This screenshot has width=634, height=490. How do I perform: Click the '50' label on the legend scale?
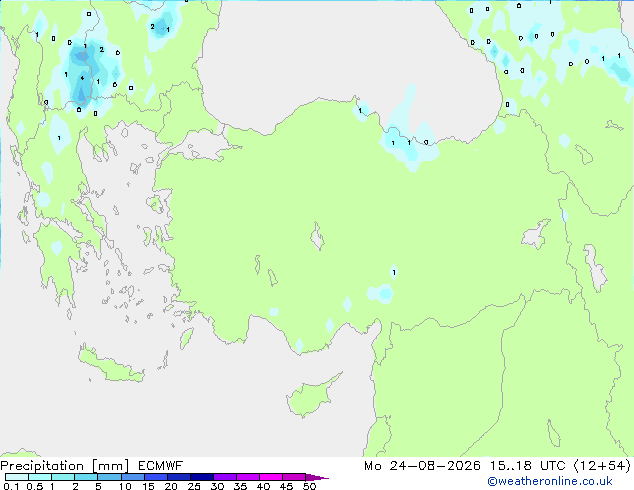point(309,486)
